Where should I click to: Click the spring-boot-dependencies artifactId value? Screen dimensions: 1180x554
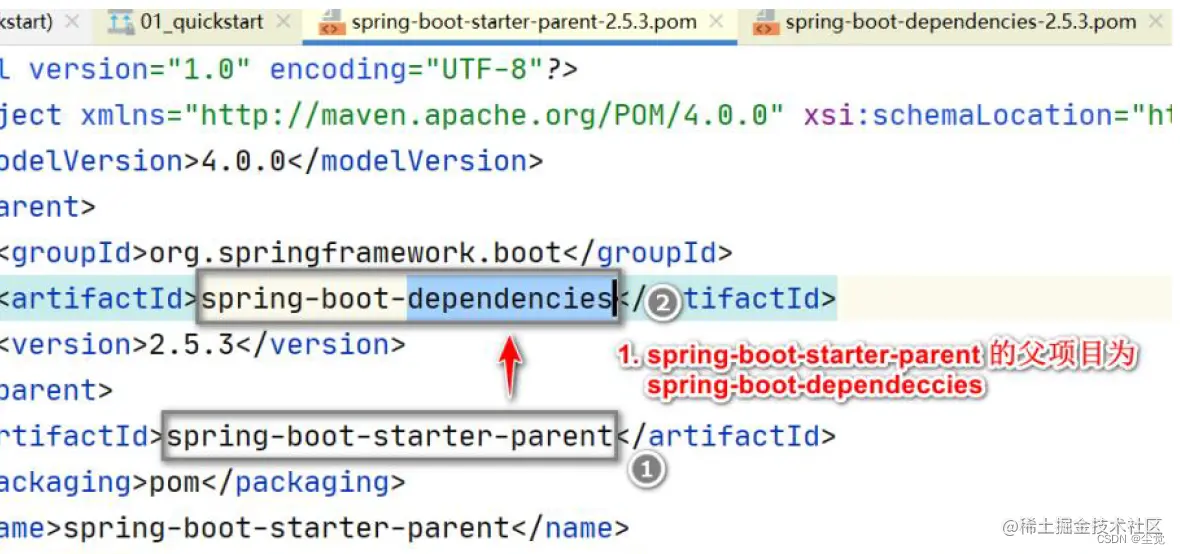(407, 299)
